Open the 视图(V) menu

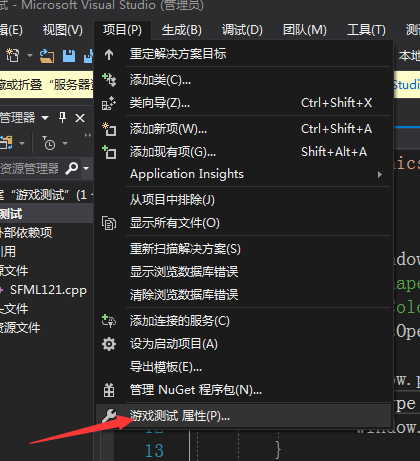[63, 30]
